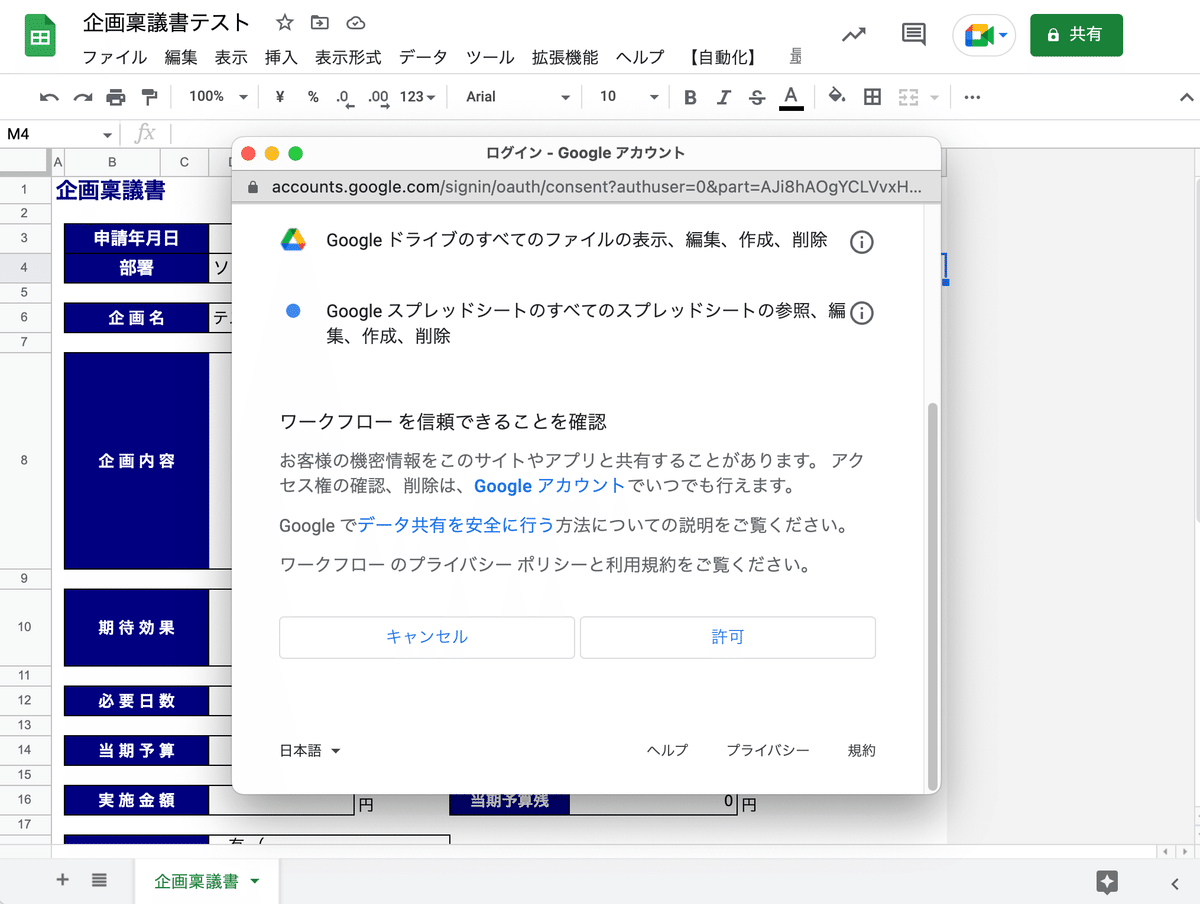Open the Arial font dropdown
The height and width of the screenshot is (904, 1200).
(x=517, y=97)
